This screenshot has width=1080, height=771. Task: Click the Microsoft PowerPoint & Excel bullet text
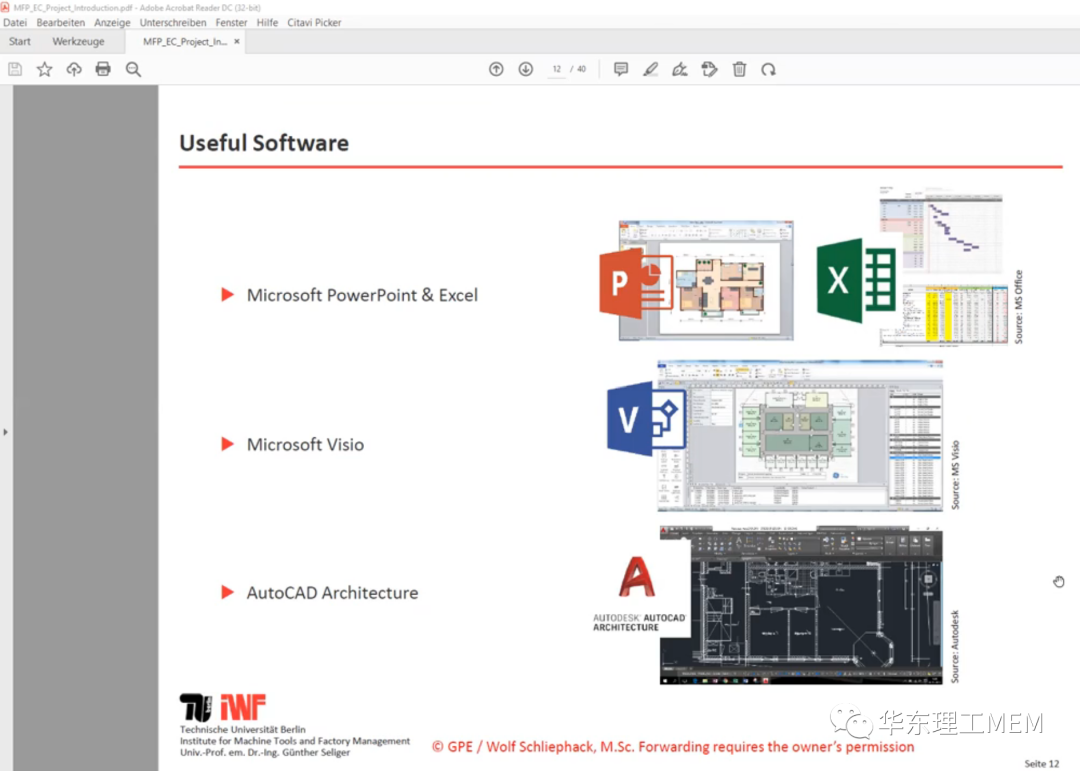tap(362, 295)
